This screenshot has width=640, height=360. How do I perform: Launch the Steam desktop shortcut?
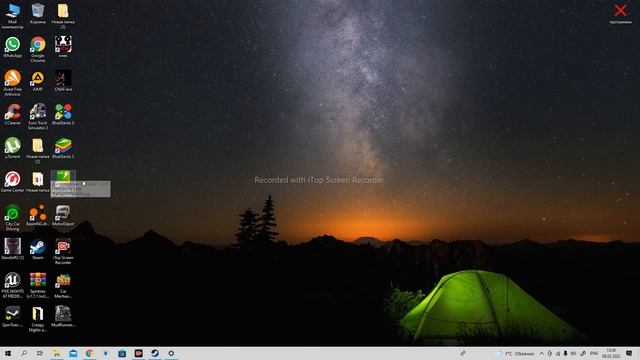click(x=38, y=249)
